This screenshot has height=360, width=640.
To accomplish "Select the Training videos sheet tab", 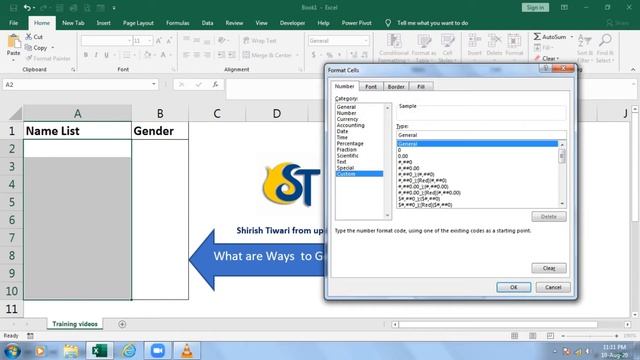I will point(75,324).
